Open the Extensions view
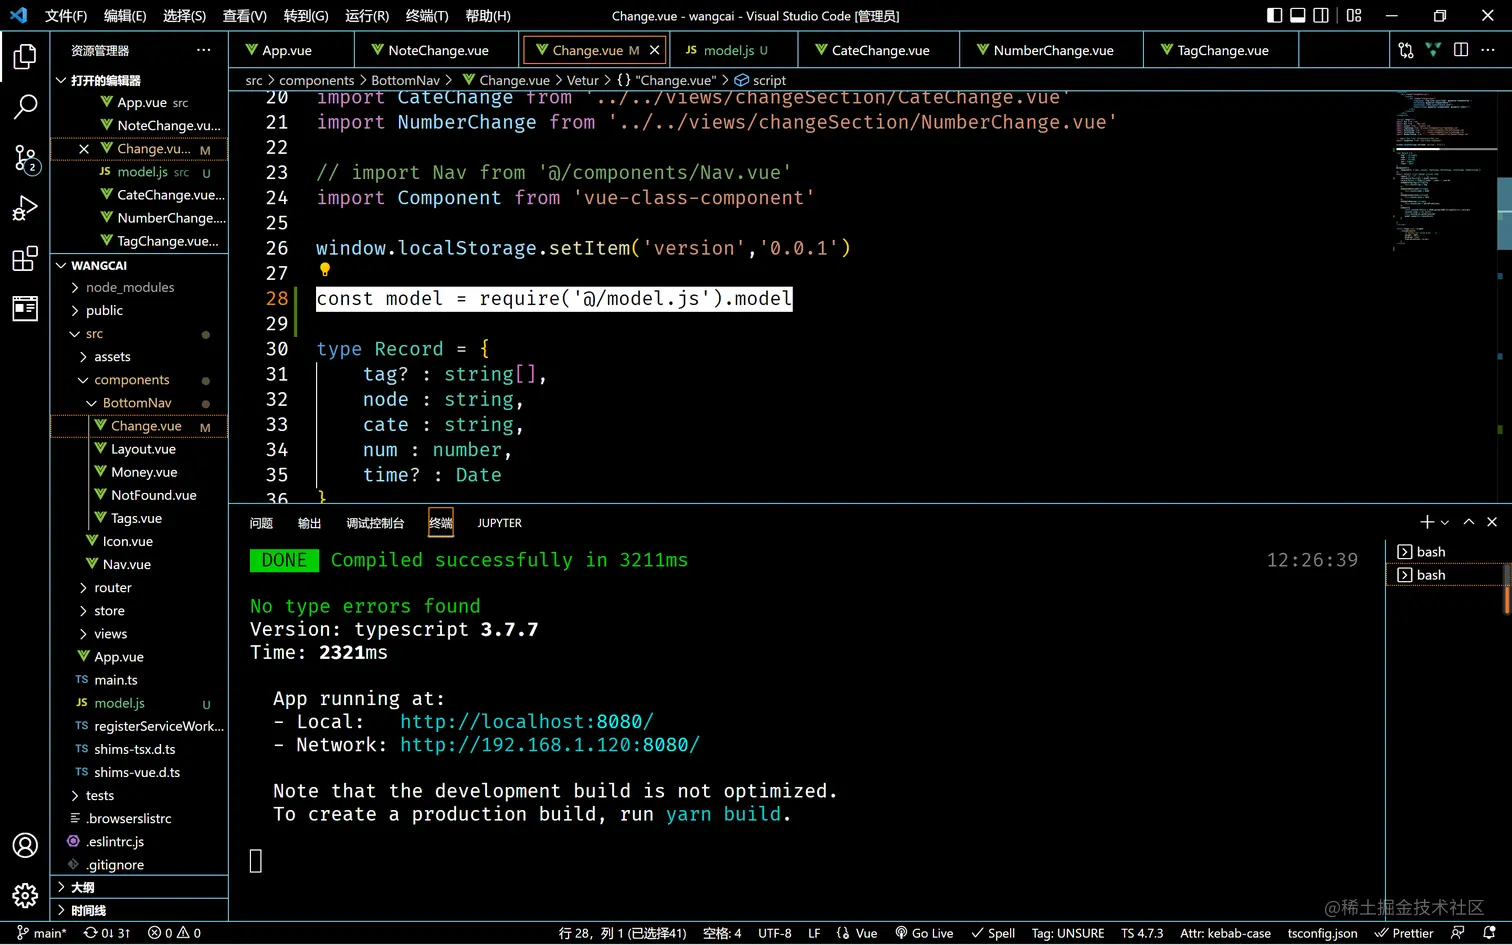The height and width of the screenshot is (945, 1512). [25, 259]
